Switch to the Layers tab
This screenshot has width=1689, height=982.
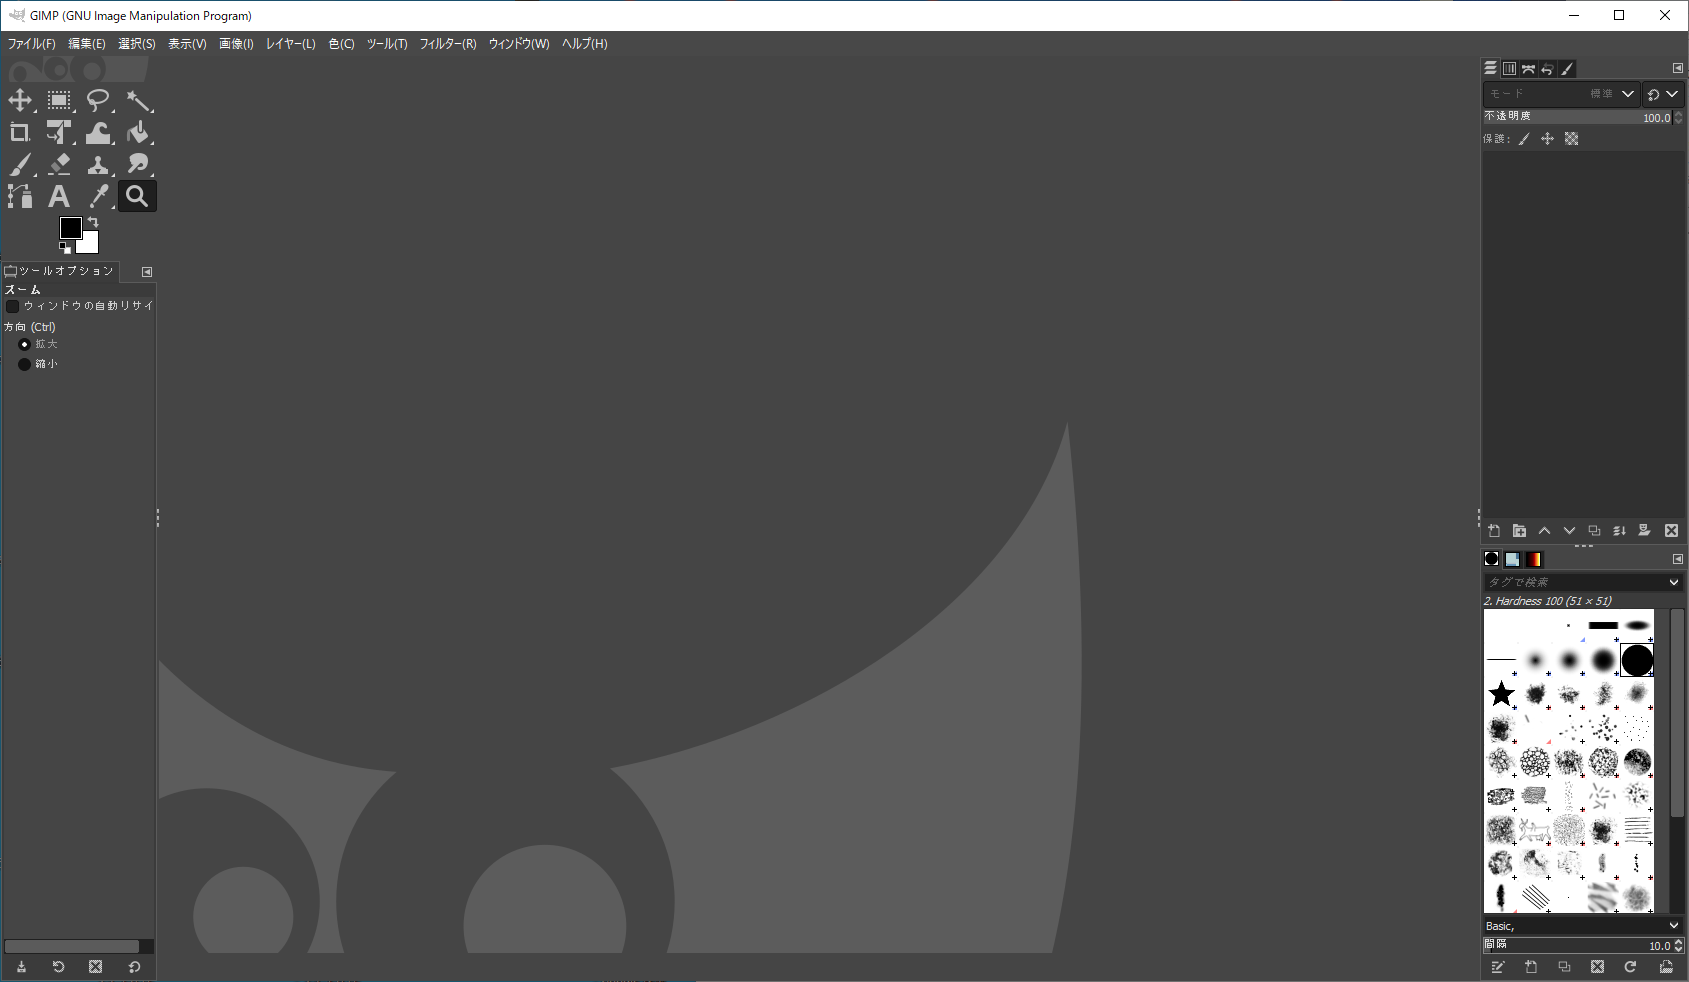click(x=1491, y=68)
